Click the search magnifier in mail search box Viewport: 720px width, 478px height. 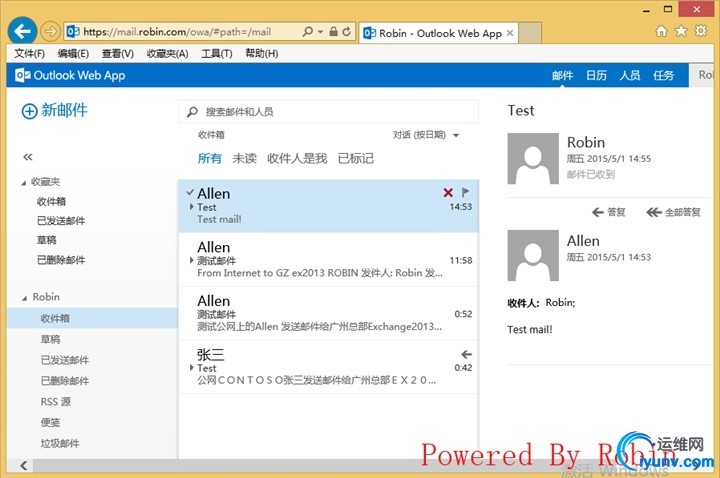click(192, 112)
